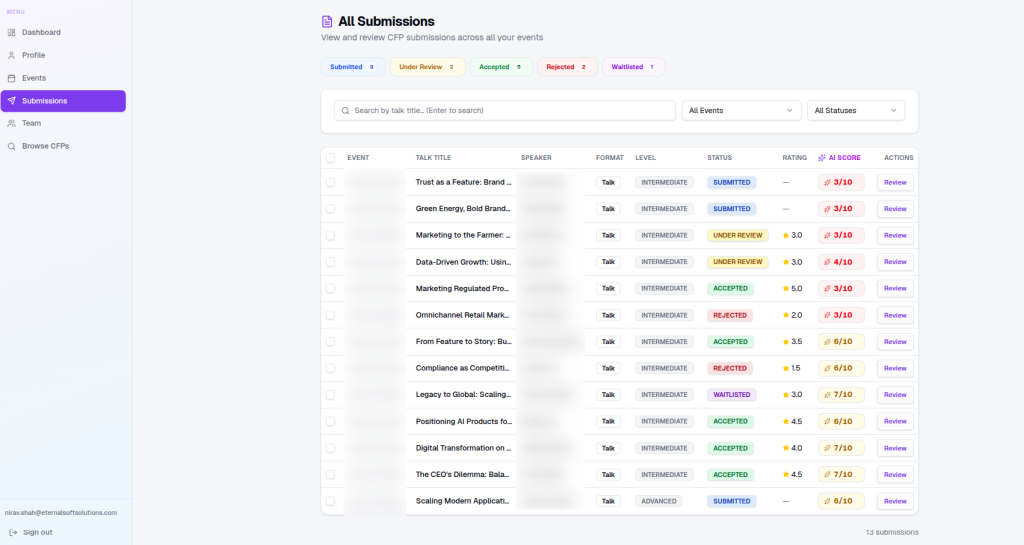Click Review for Green Energy, Bold Brand
The width and height of the screenshot is (1024, 545).
pos(895,209)
